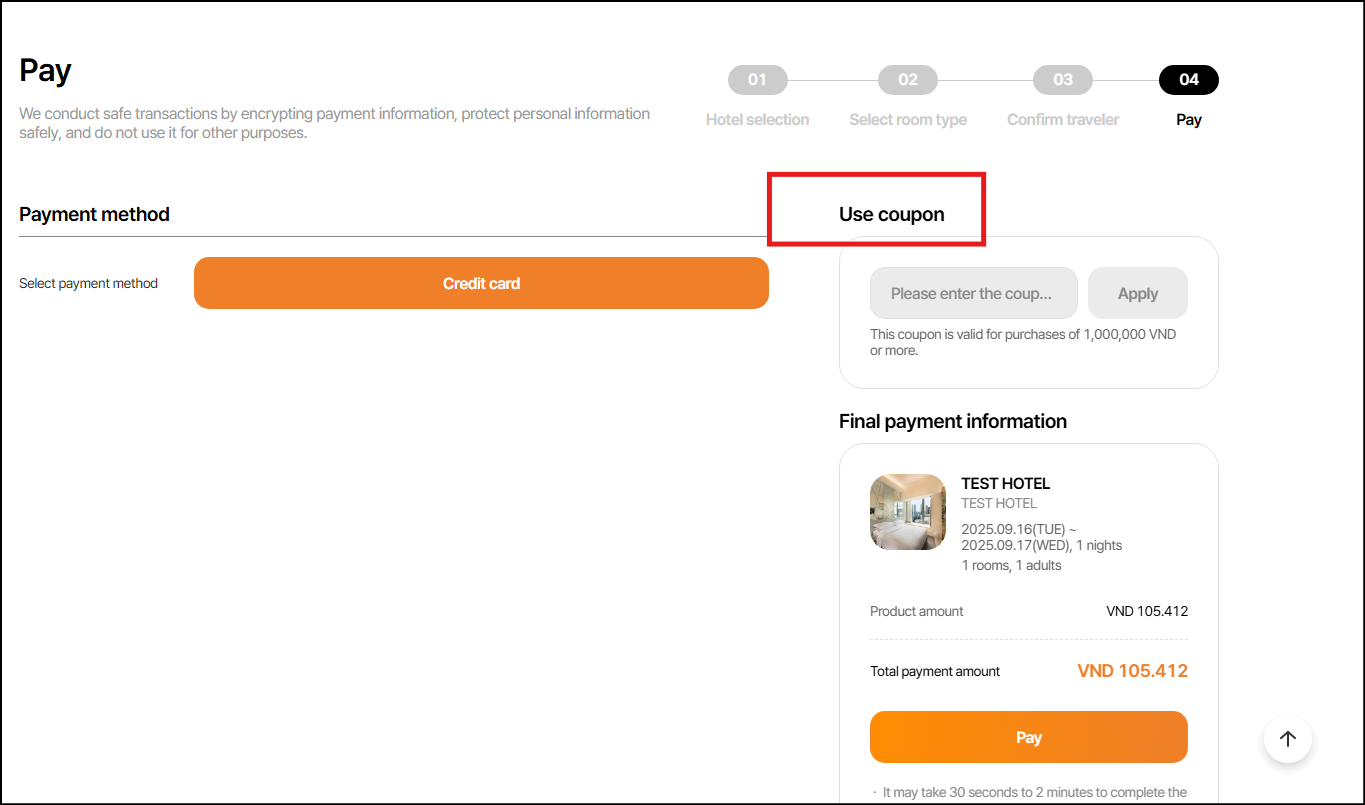
Task: Click the Pay page title
Action: pos(45,71)
